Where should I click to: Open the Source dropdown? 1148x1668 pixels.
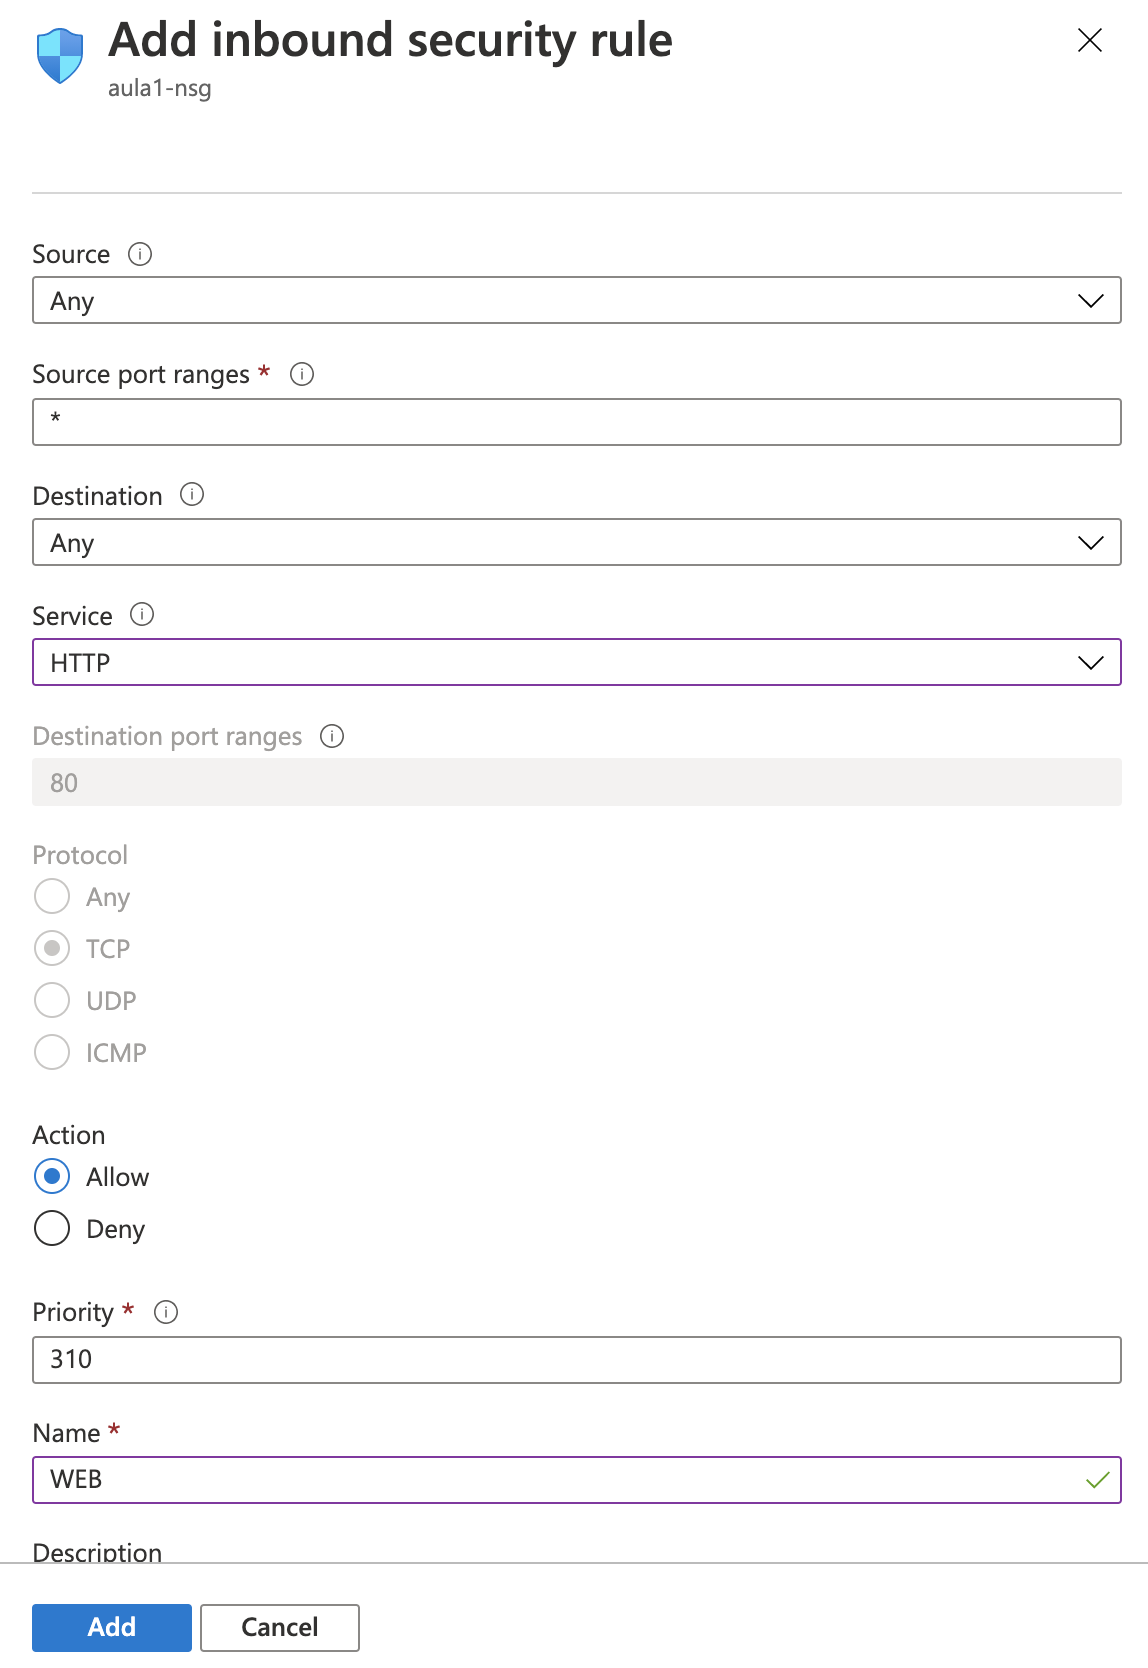click(x=576, y=301)
